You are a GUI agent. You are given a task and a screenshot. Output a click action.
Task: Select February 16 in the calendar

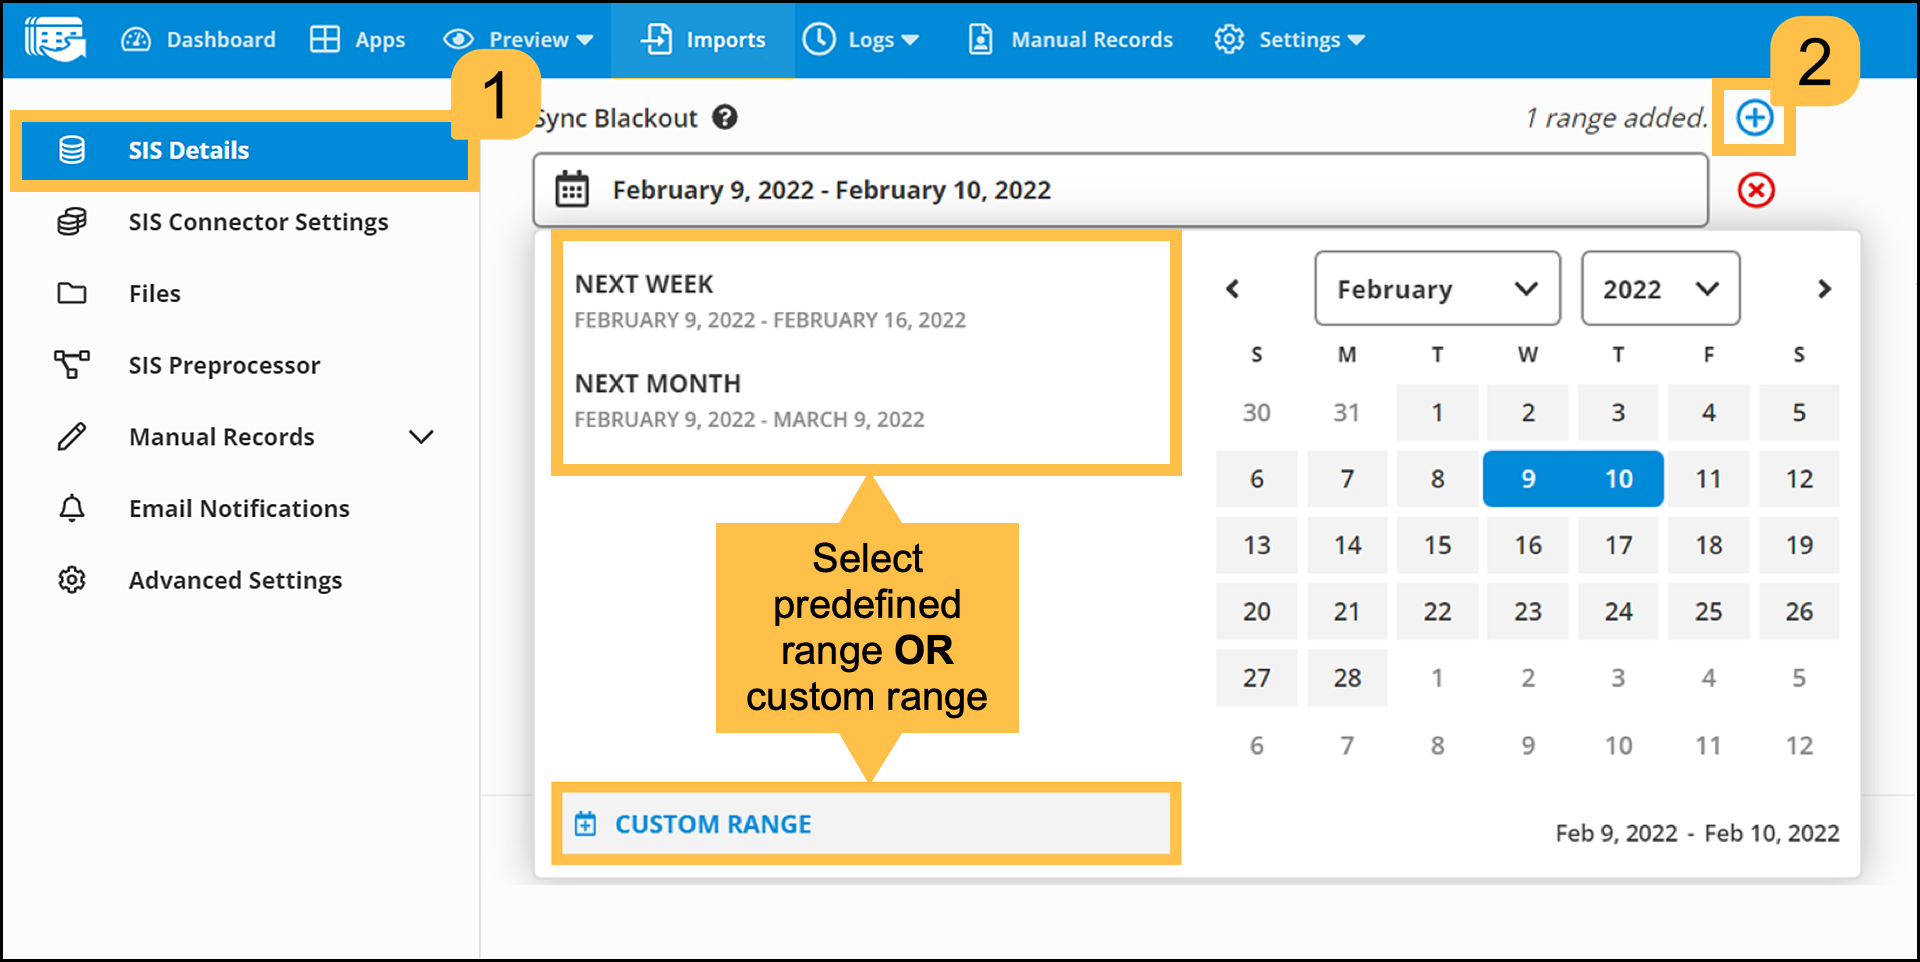coord(1527,545)
